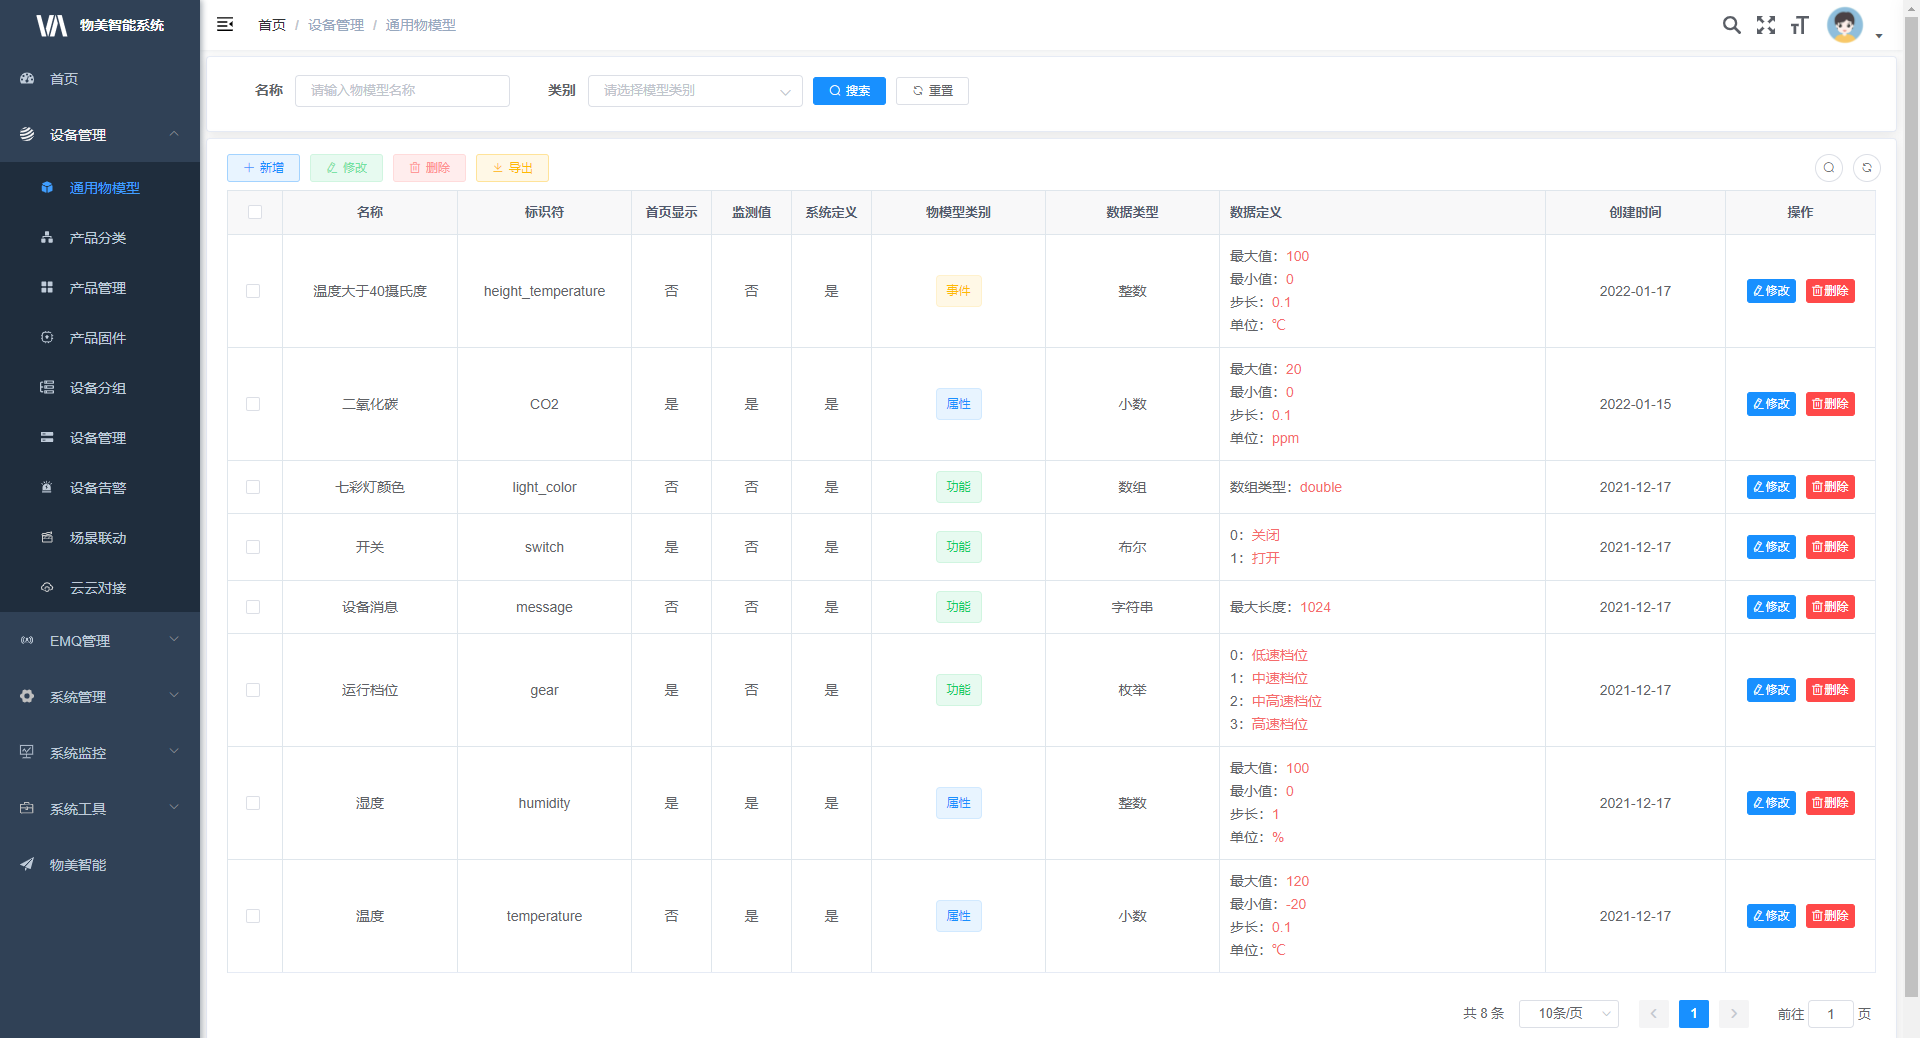1920x1038 pixels.
Task: Open the header search magnifier icon
Action: point(1731,25)
